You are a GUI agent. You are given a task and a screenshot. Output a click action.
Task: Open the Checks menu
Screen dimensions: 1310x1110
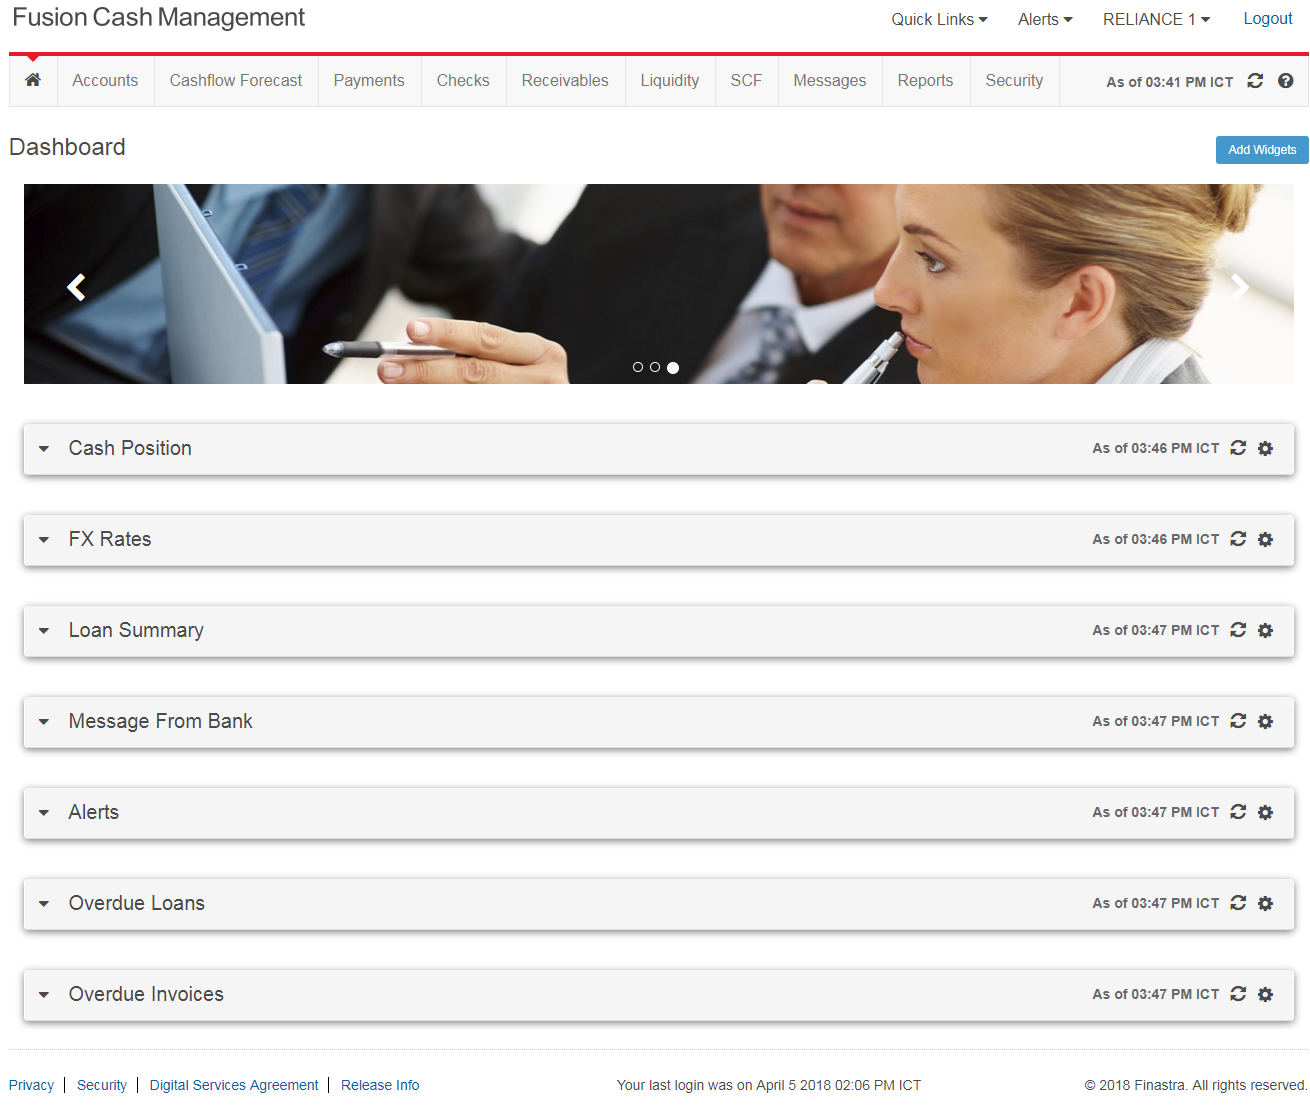(463, 80)
